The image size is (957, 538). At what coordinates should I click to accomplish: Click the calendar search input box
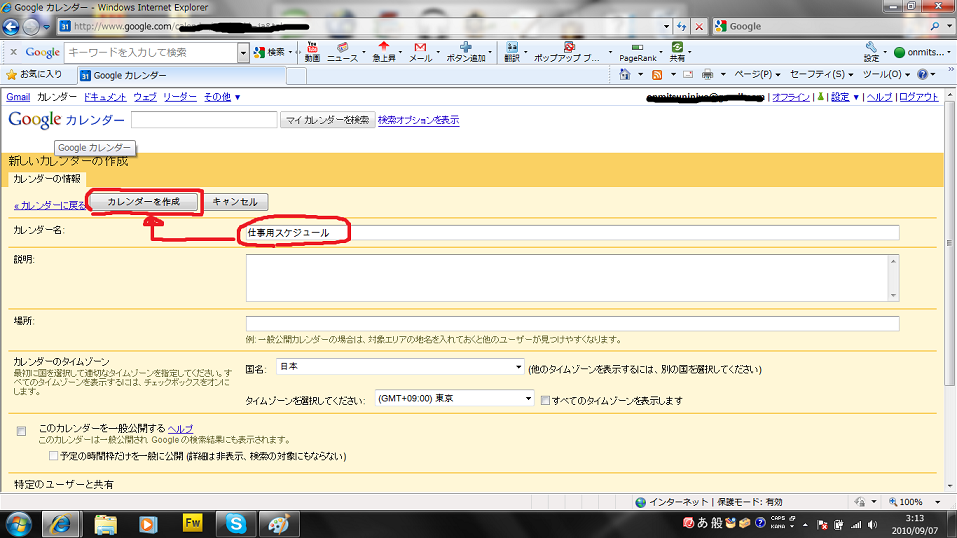[204, 120]
